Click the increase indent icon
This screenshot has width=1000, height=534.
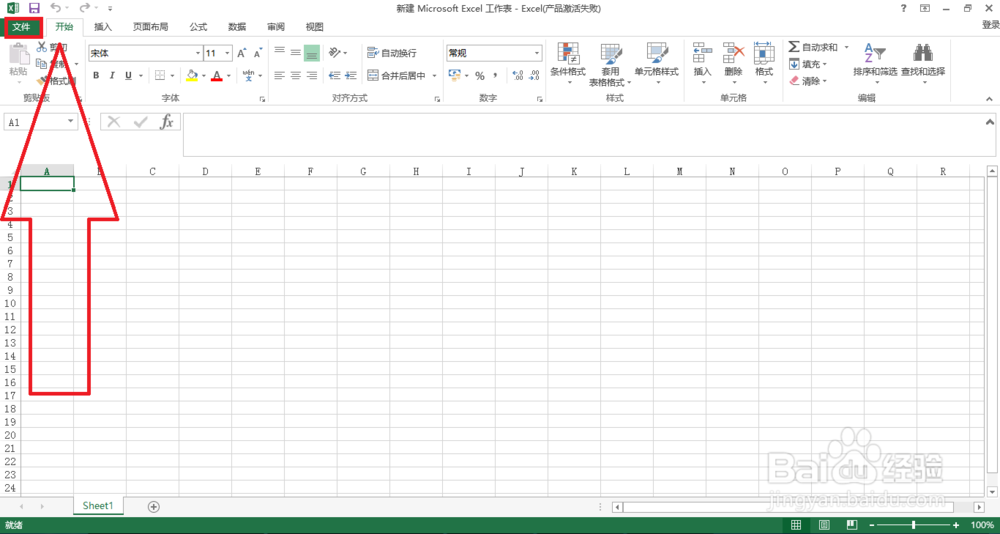351,75
